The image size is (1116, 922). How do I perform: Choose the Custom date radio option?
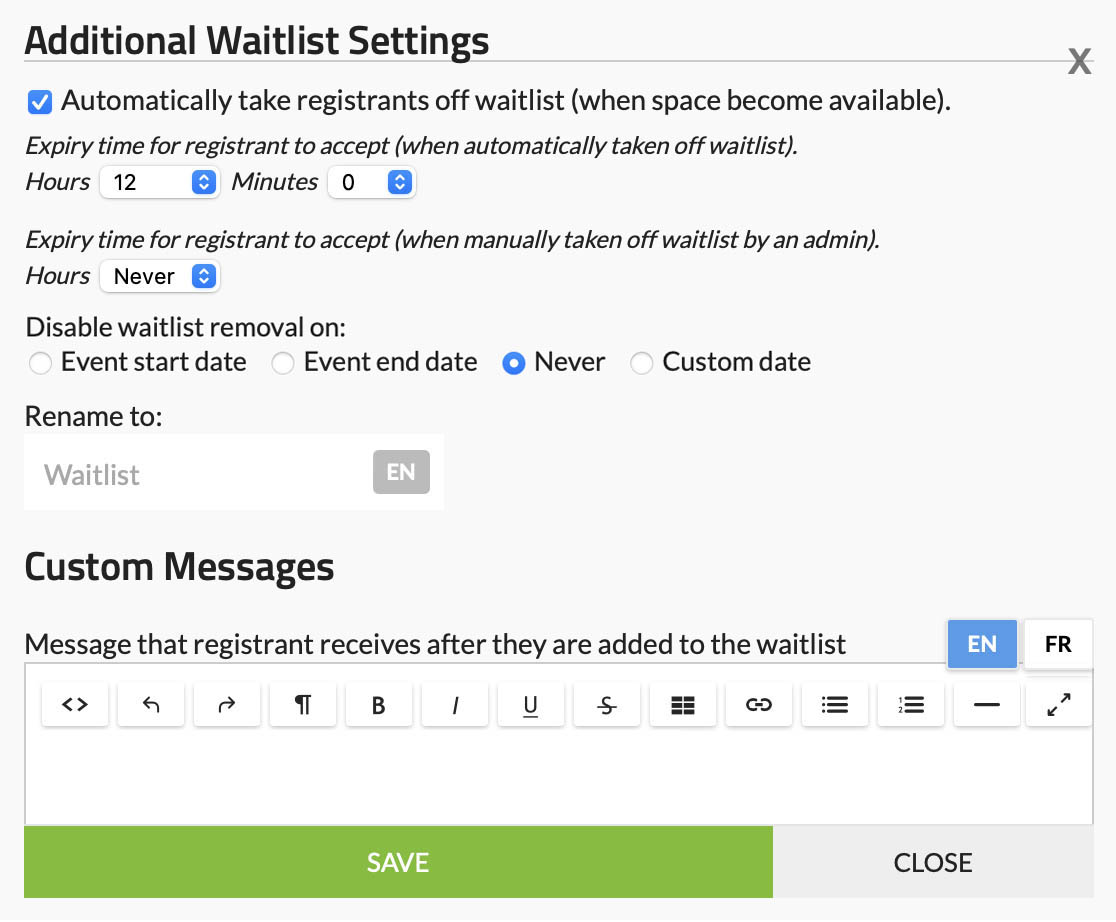(641, 363)
